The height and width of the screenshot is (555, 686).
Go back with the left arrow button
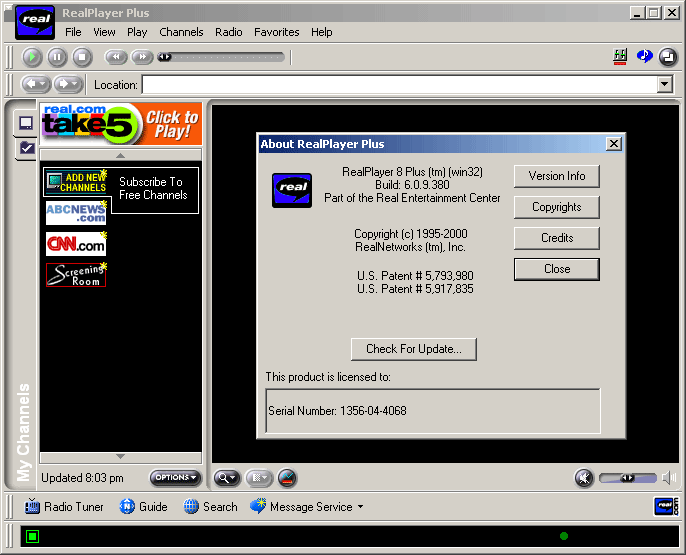(x=36, y=84)
